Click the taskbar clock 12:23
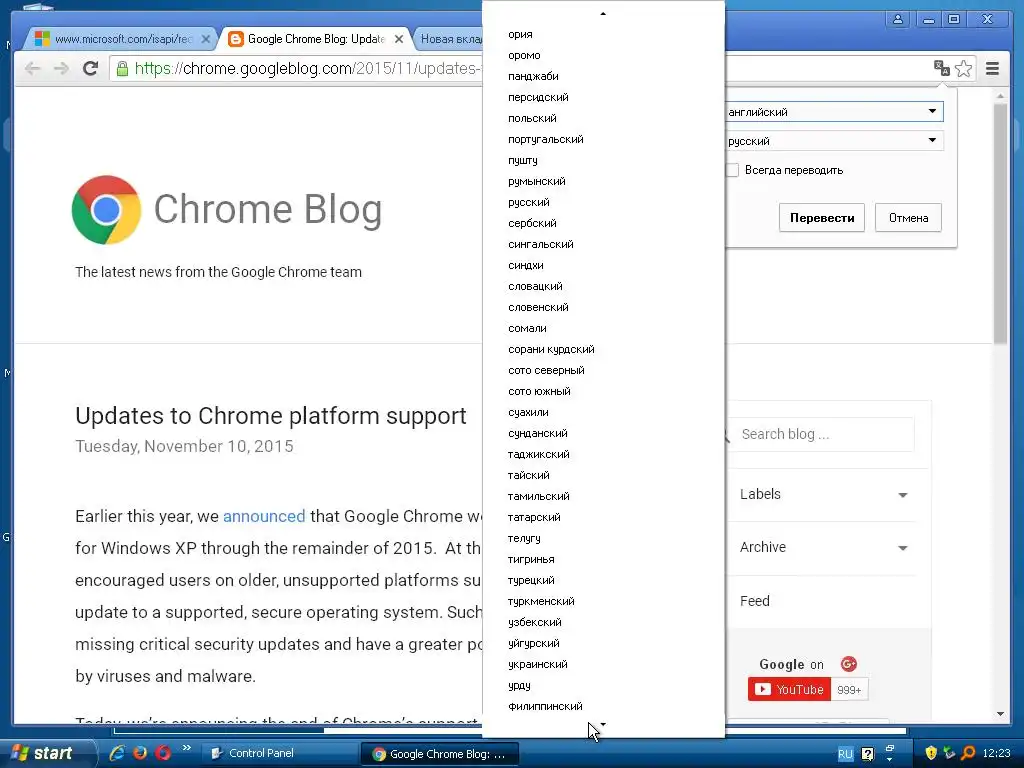The width and height of the screenshot is (1024, 768). coord(996,753)
